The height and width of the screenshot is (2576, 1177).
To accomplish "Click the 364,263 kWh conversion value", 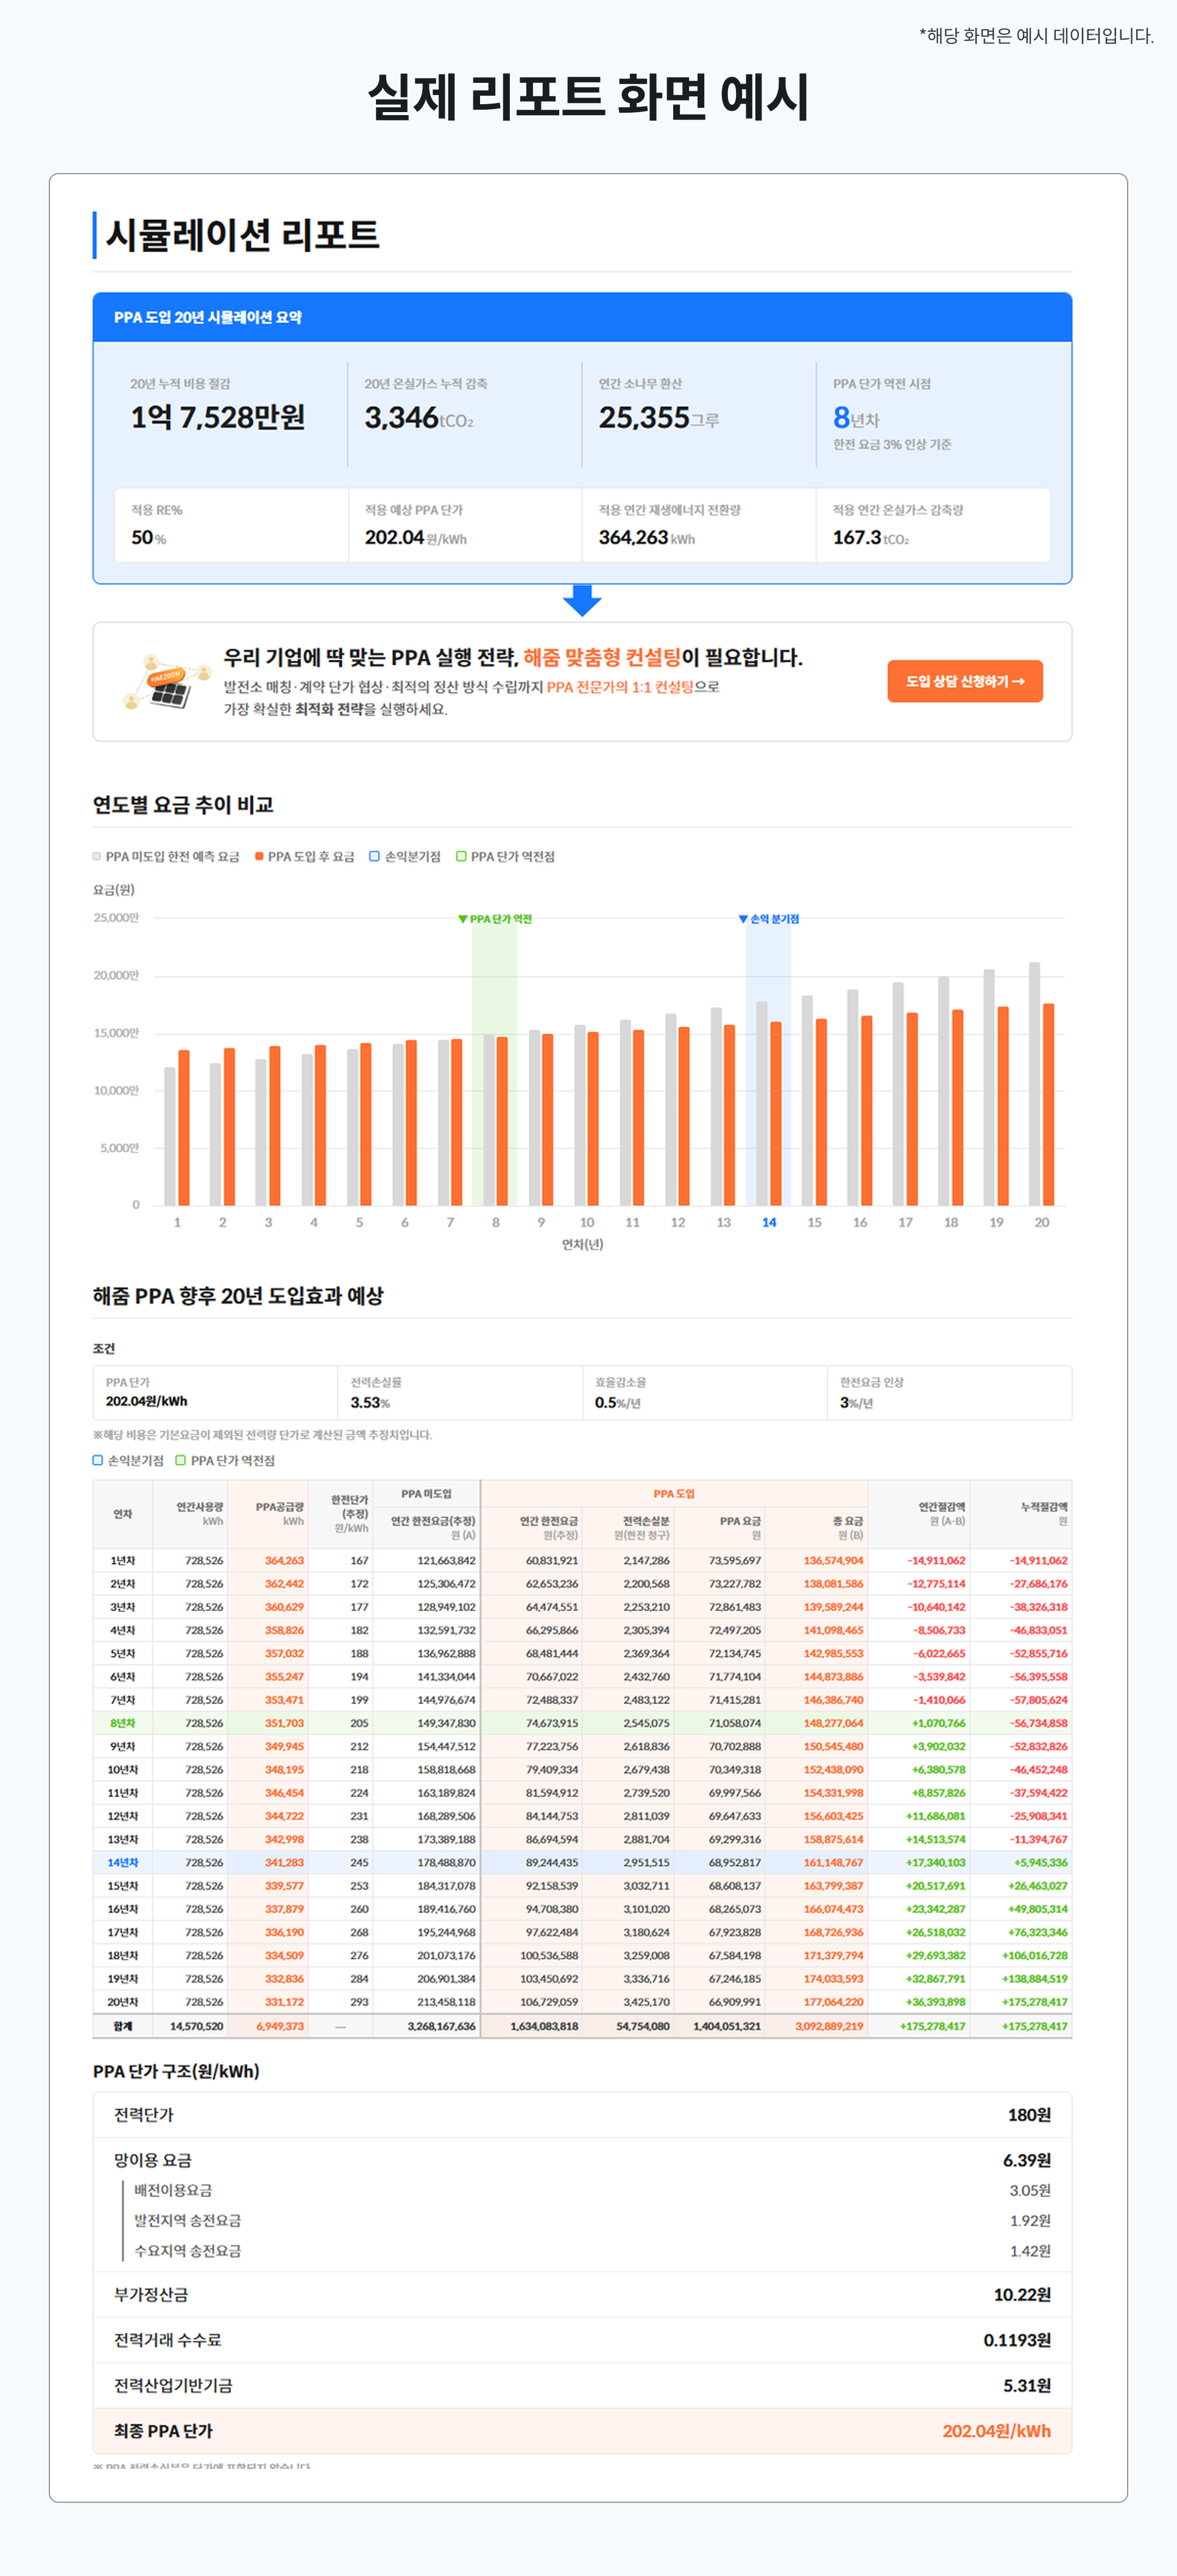I will tap(647, 537).
